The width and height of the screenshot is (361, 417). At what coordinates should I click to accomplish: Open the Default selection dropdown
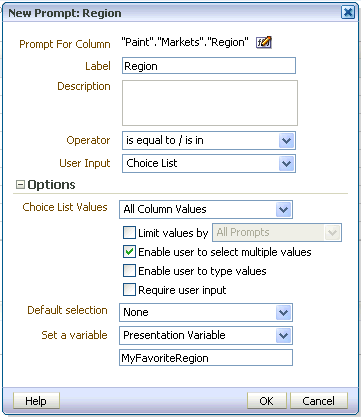point(284,312)
